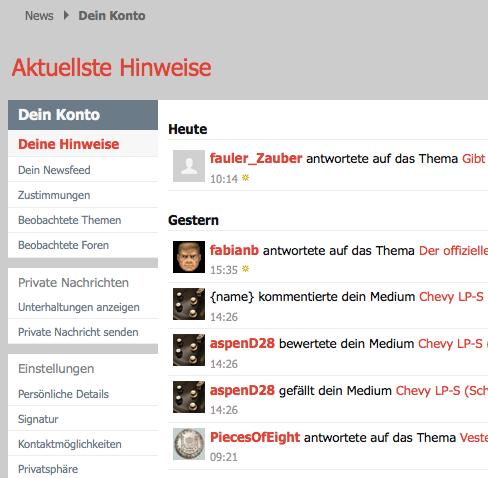Select Beobachtete Foren menu item
The height and width of the screenshot is (478, 488).
83,245
